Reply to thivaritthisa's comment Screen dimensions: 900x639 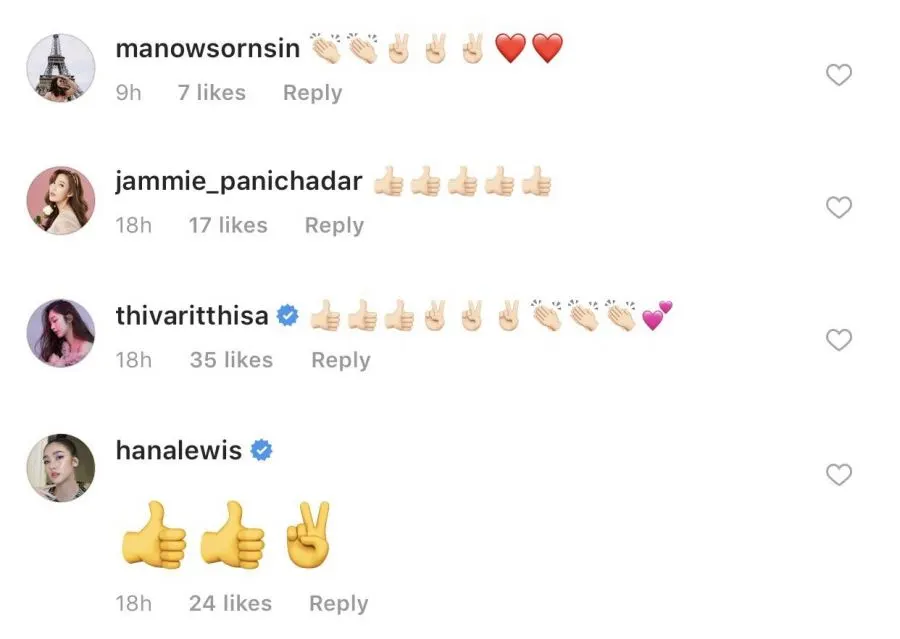[x=340, y=361]
